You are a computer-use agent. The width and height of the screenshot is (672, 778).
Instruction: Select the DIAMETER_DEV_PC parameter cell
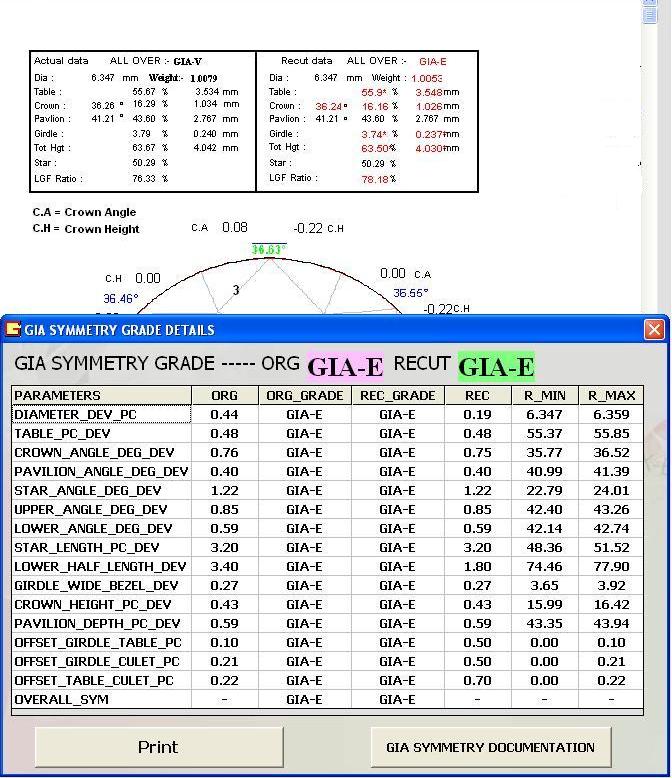pos(101,414)
